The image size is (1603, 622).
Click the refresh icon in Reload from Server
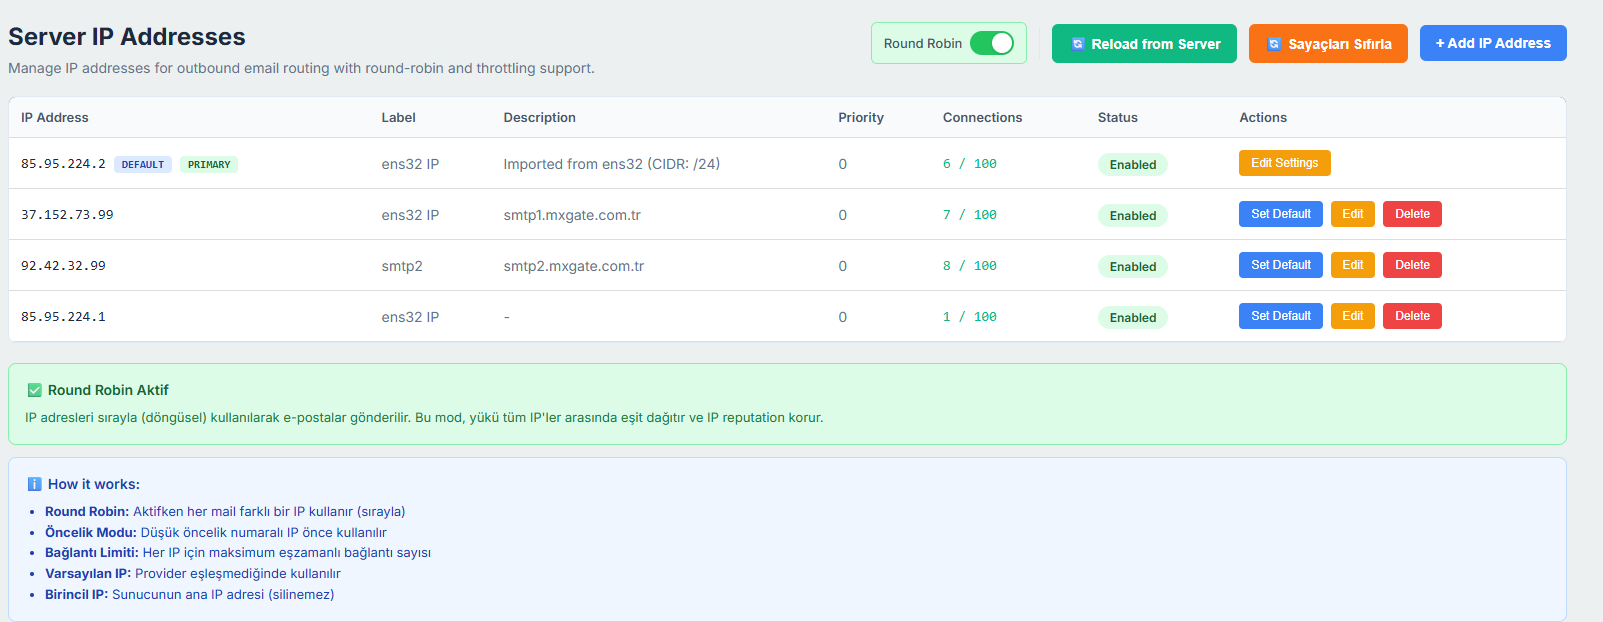coord(1078,44)
